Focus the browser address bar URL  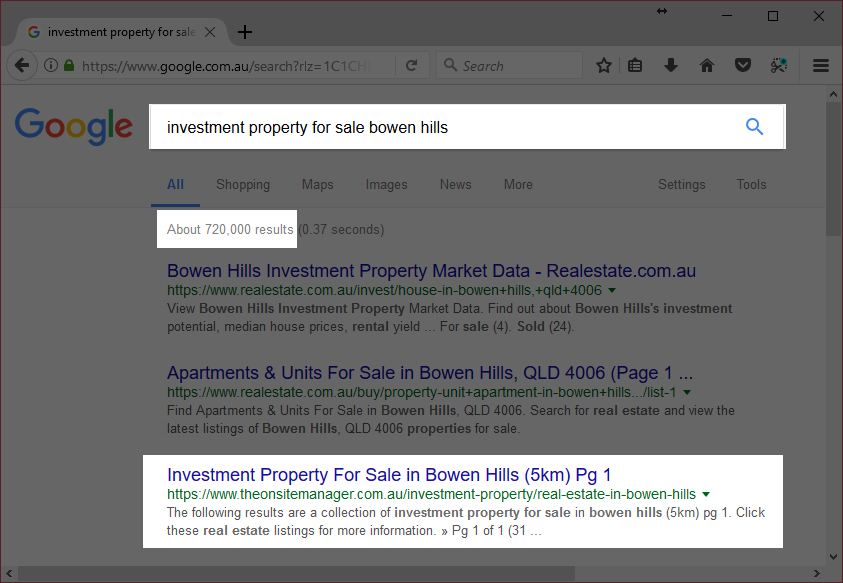pos(226,66)
